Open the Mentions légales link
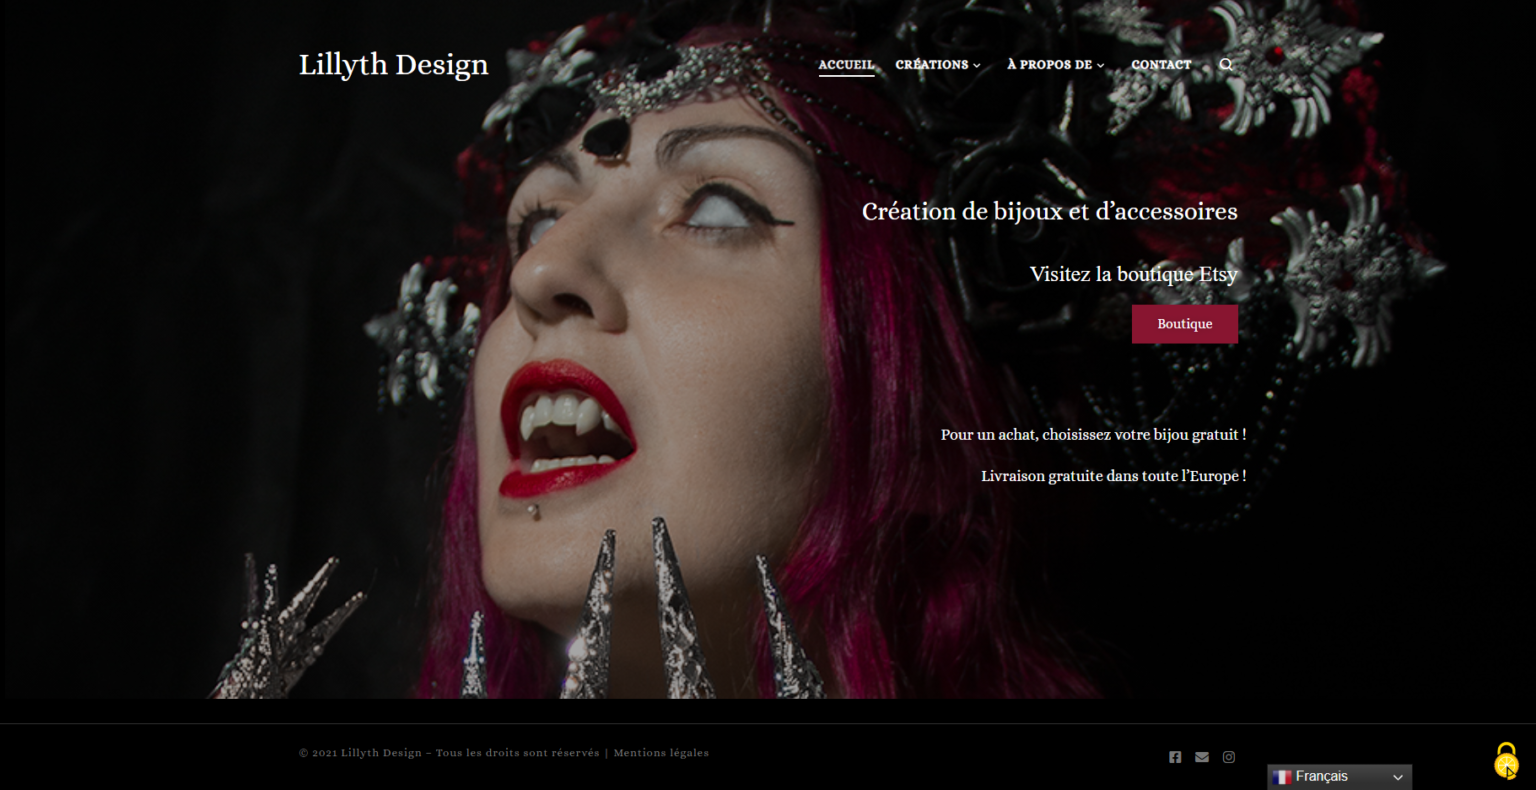 click(x=662, y=752)
